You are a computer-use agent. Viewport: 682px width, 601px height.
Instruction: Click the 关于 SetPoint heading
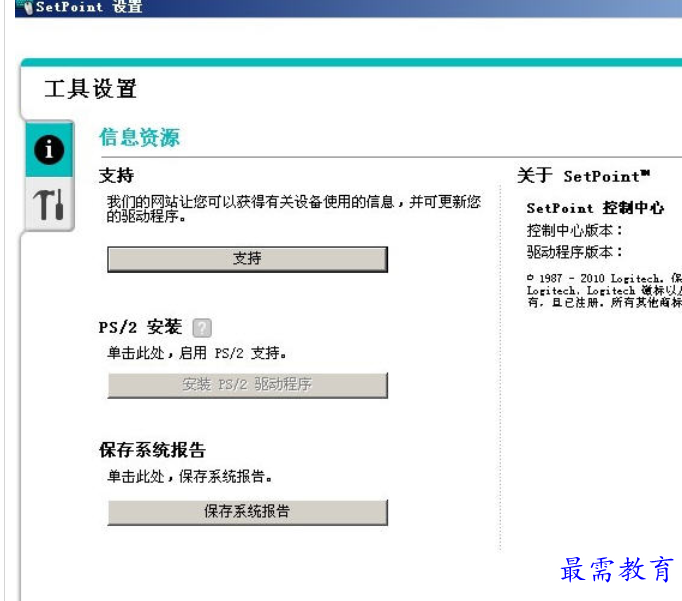pyautogui.click(x=583, y=176)
